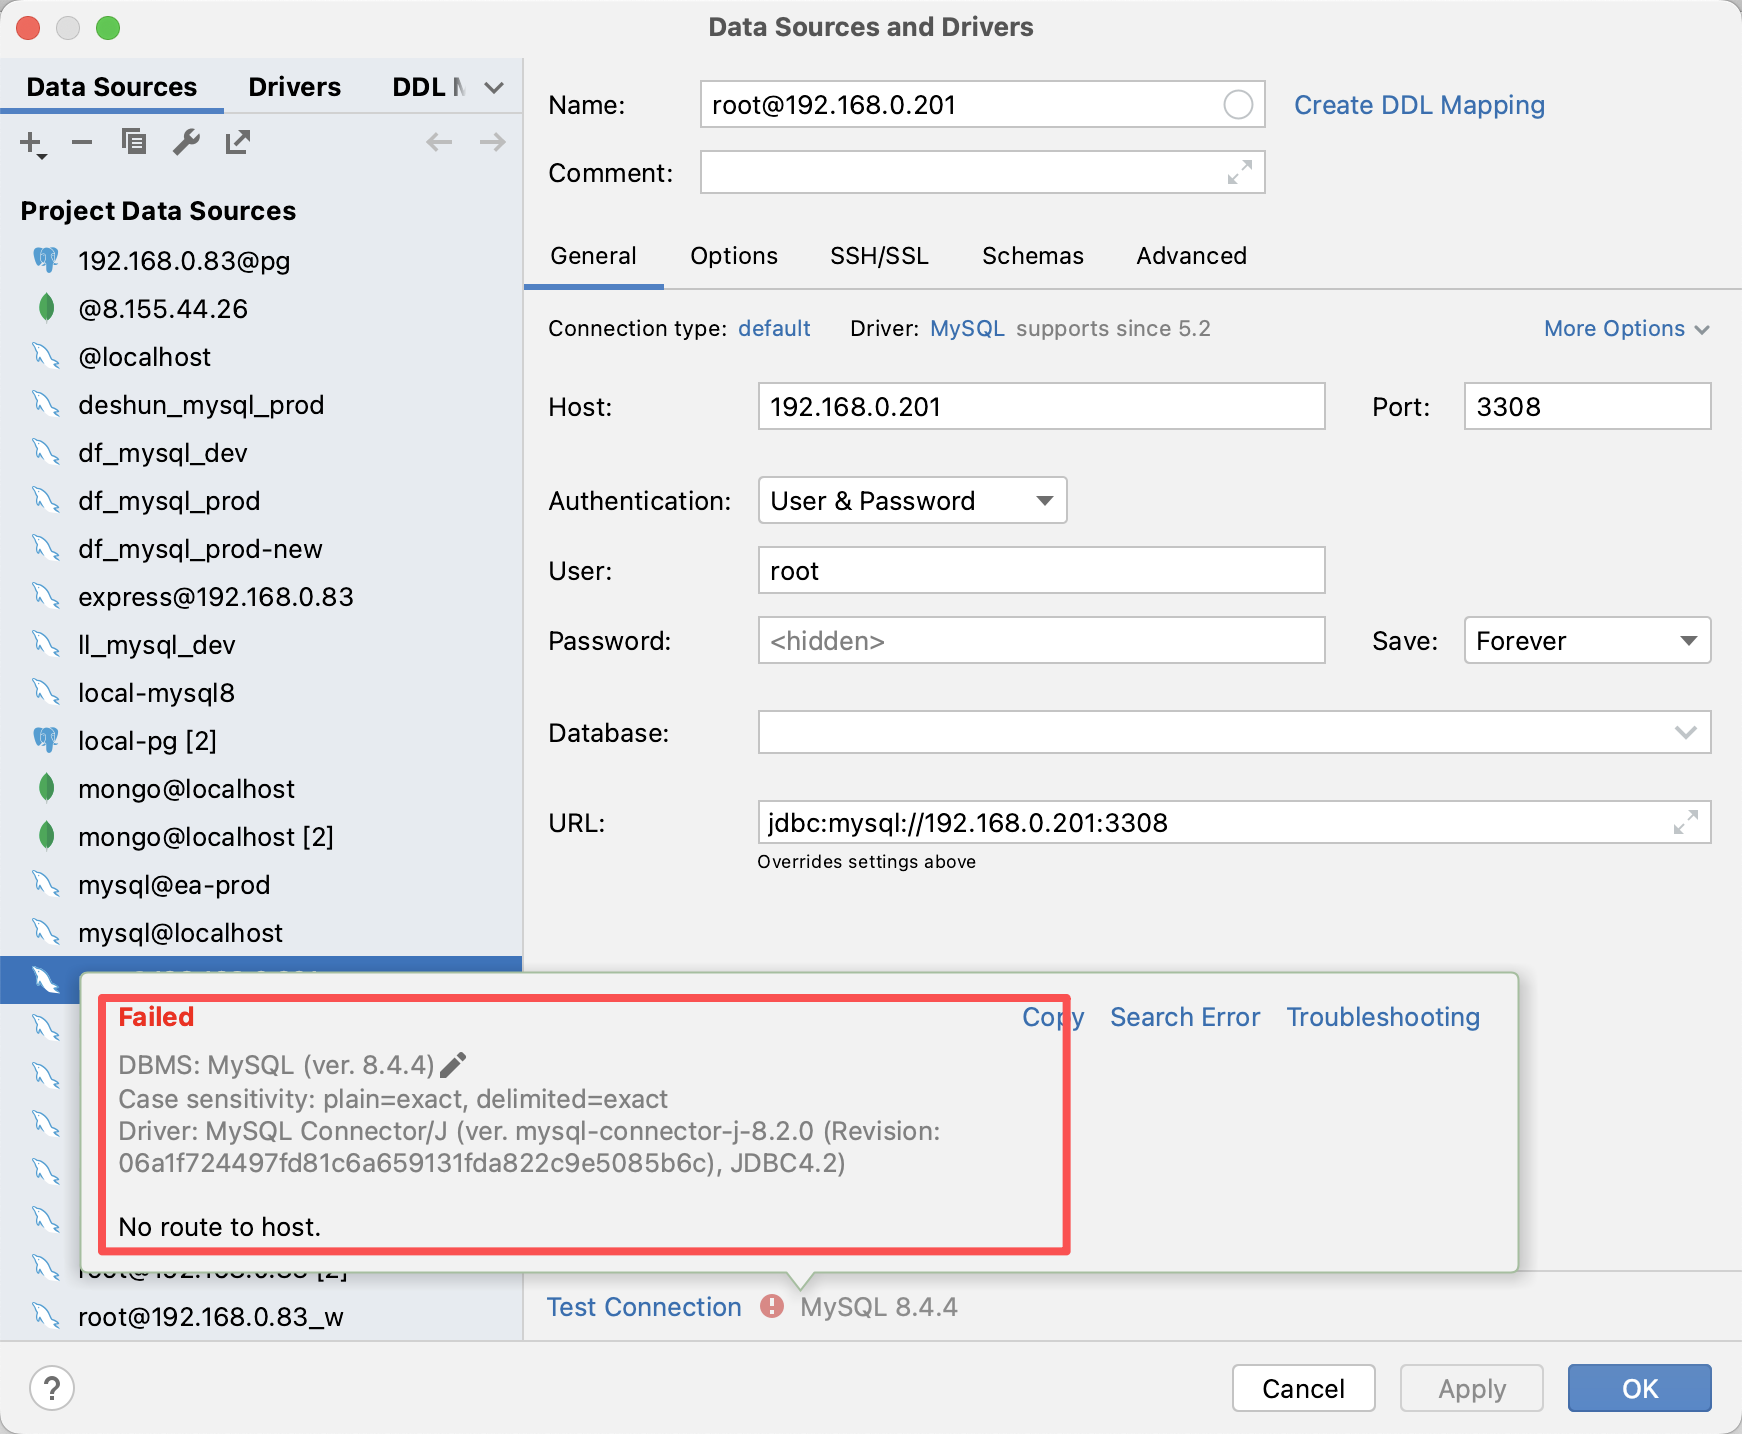Click the pencil icon beside DBMS version

tap(453, 1065)
